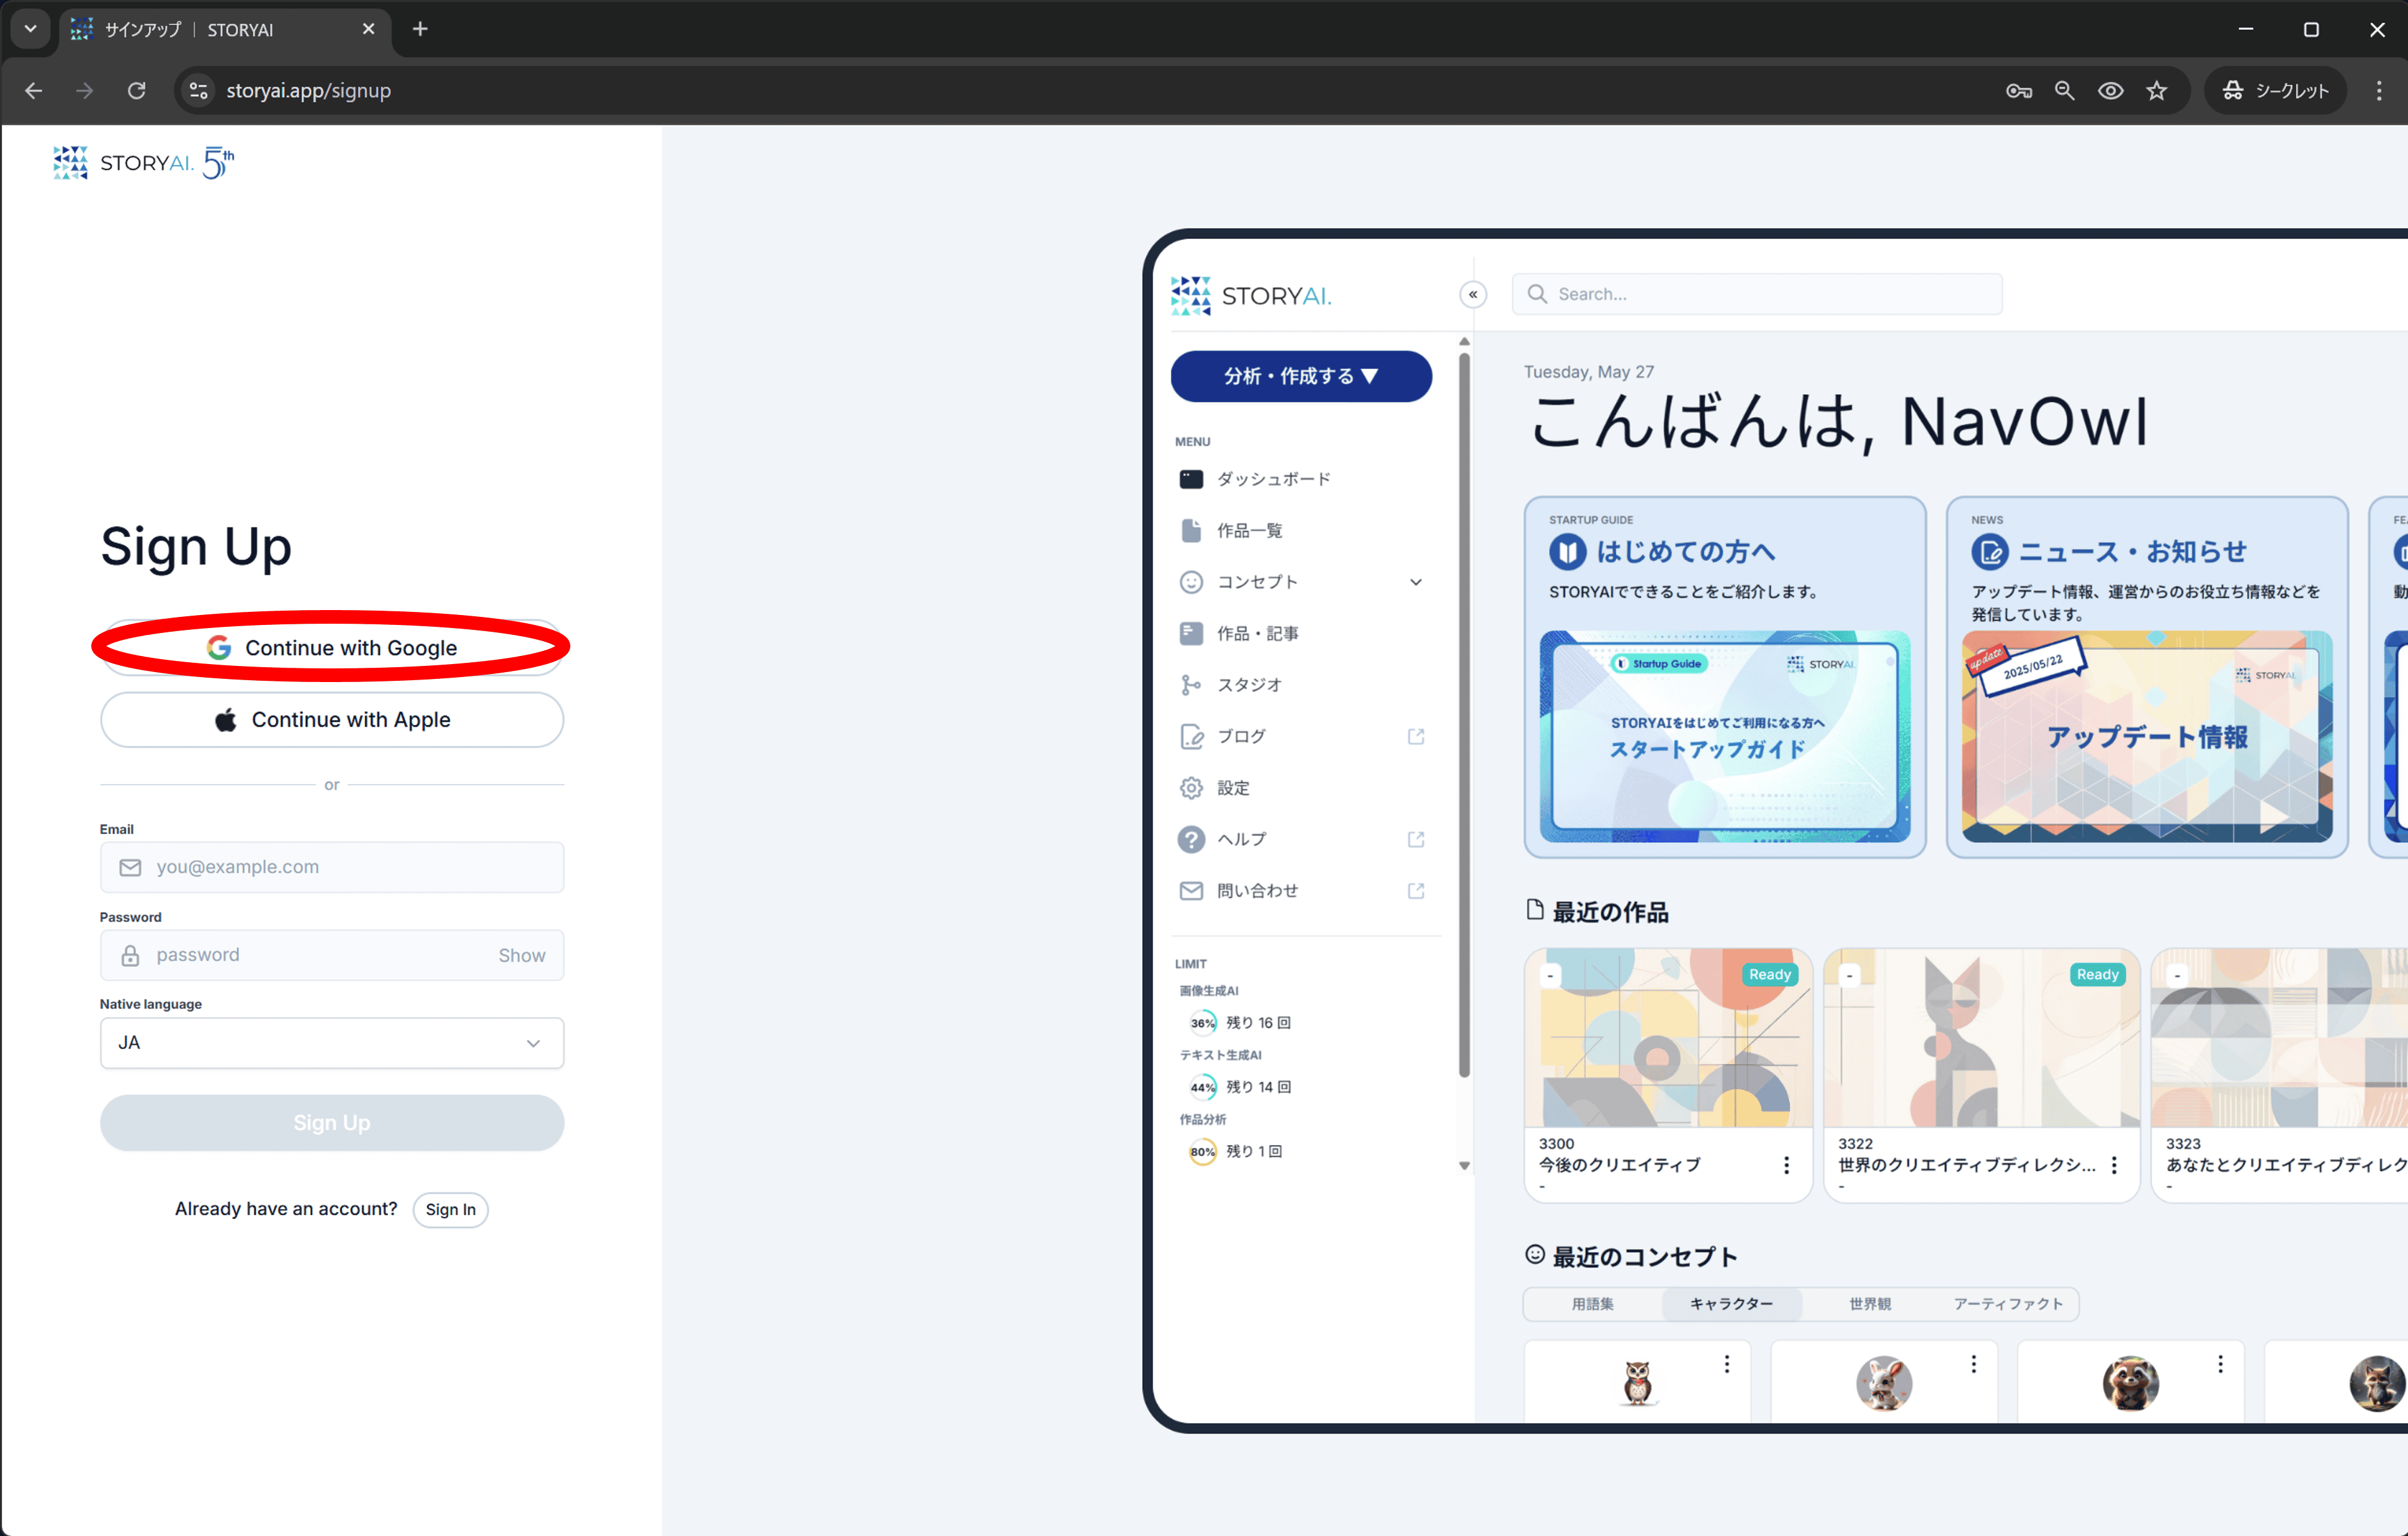This screenshot has width=2408, height=1536.
Task: Click the address bar URL storyai.app/signup
Action: [x=309, y=91]
